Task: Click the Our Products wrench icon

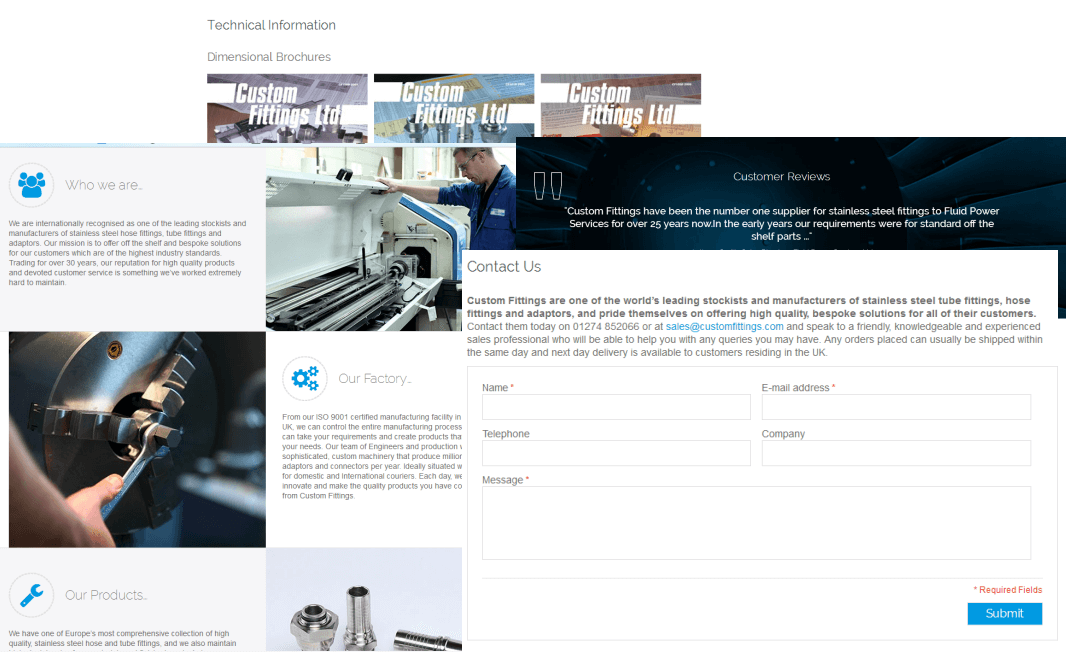Action: pos(31,595)
